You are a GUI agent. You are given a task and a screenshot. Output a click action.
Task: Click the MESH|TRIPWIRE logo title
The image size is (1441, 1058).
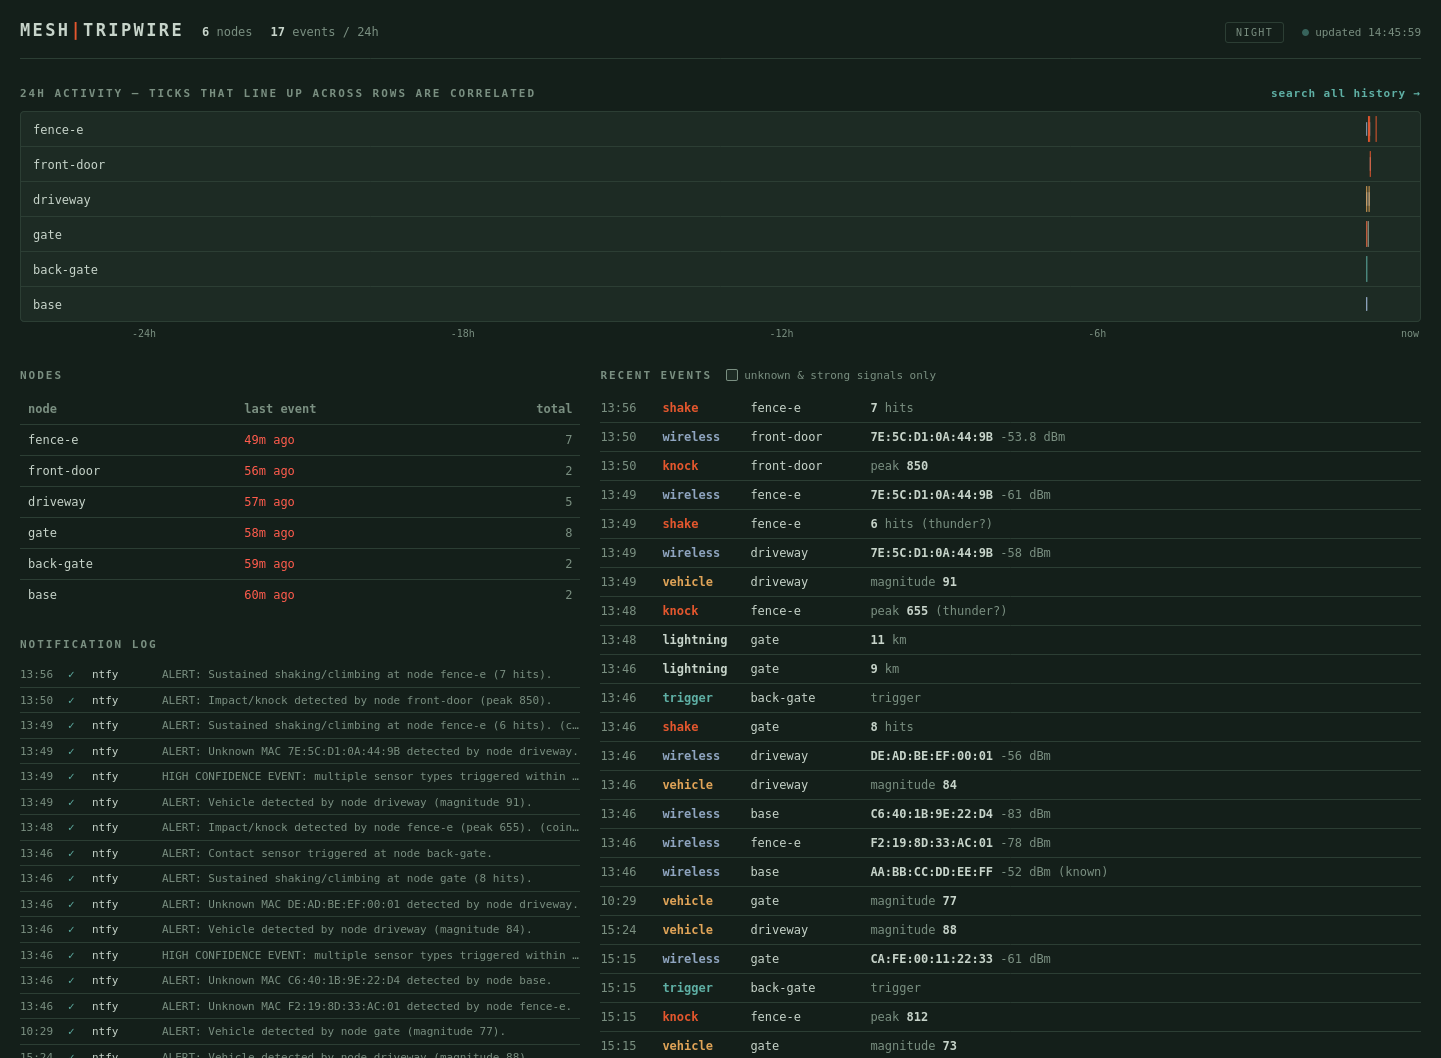101,30
